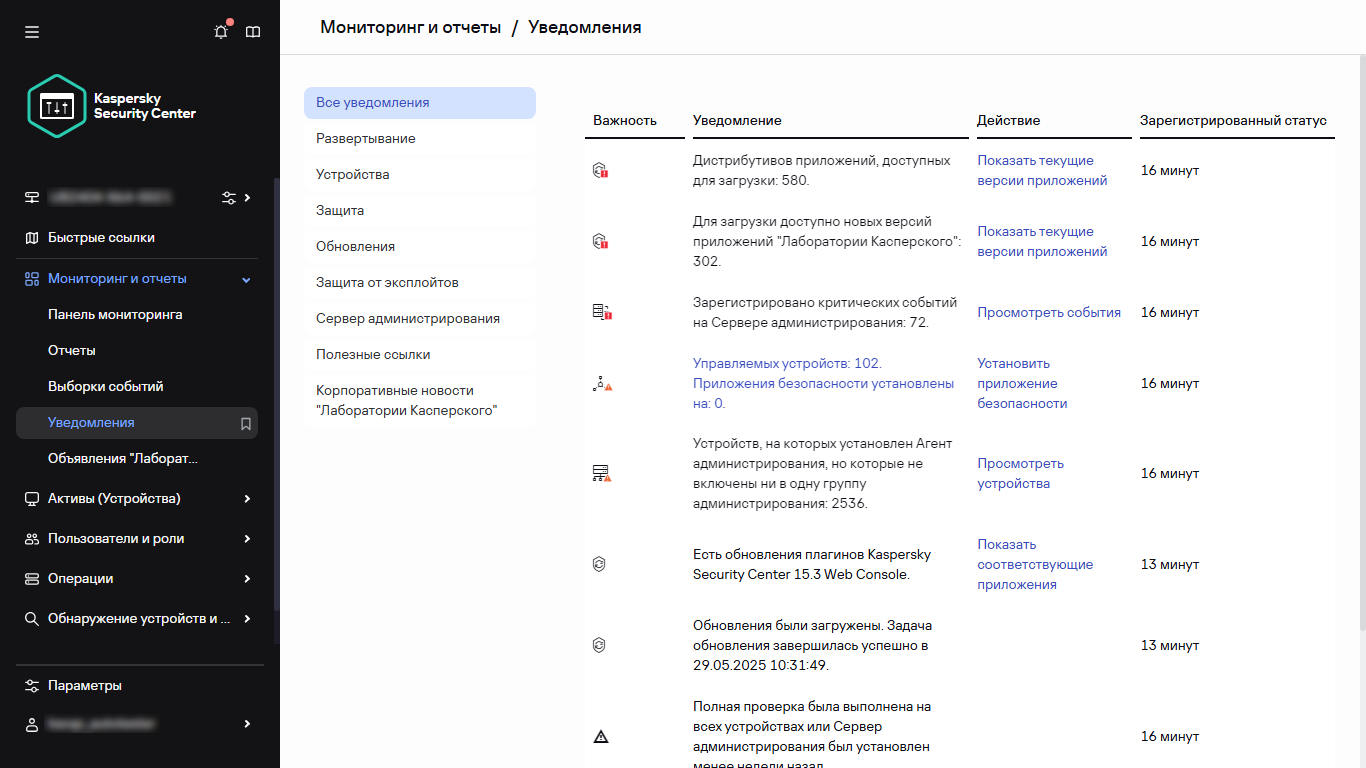Open the Параметры gear icon

click(x=33, y=685)
